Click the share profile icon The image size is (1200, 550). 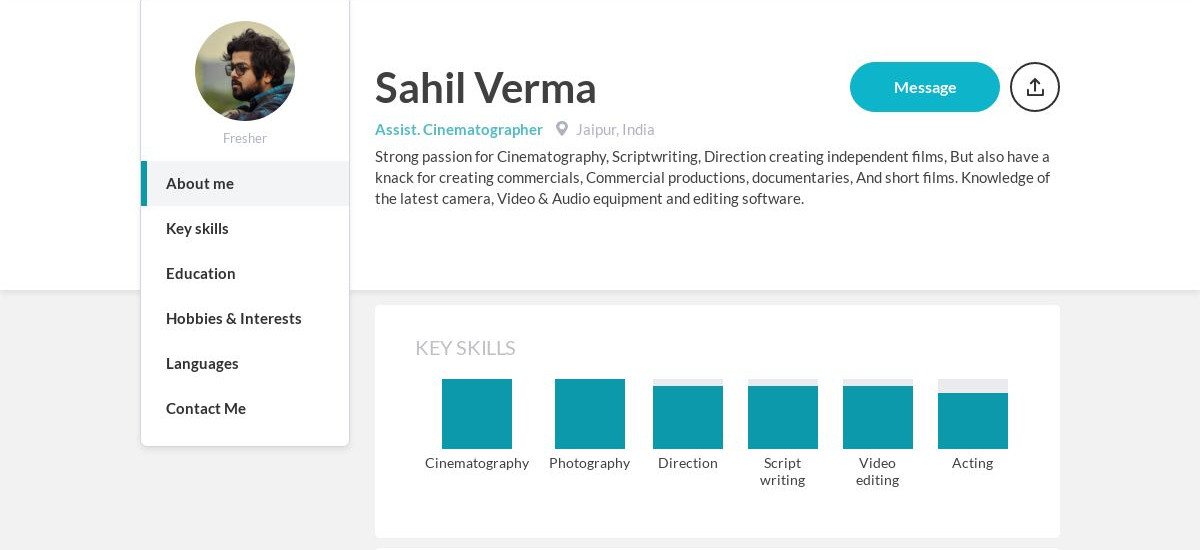[1035, 87]
